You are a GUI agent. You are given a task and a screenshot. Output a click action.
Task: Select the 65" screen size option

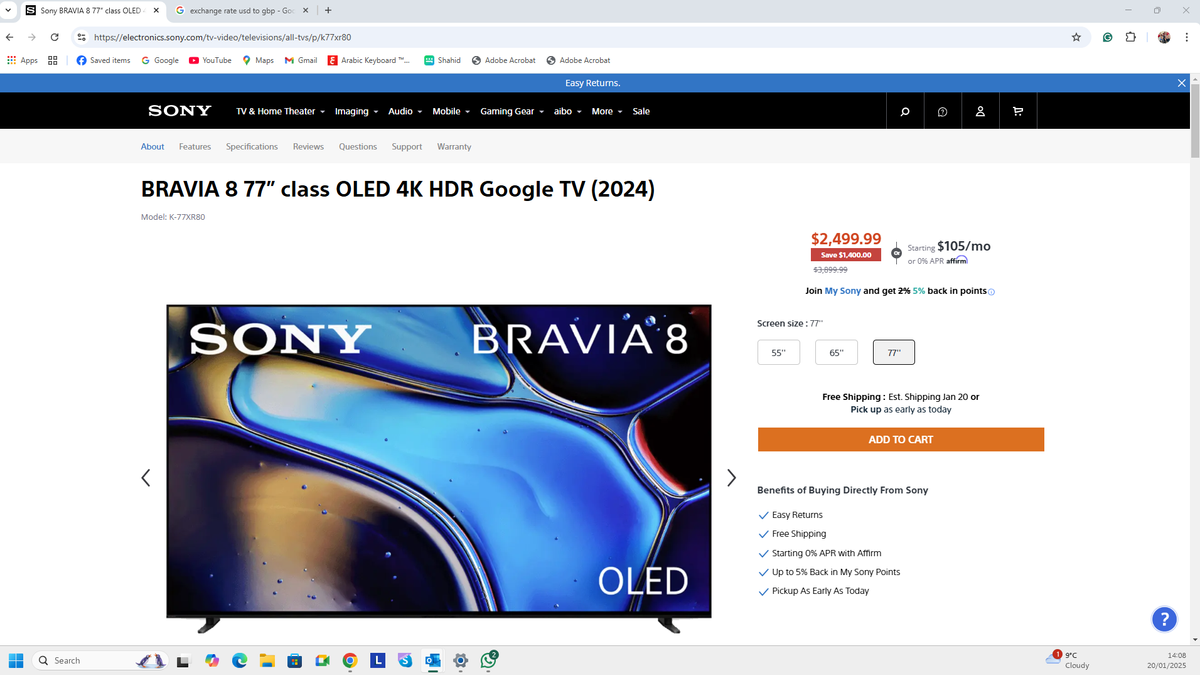[836, 352]
